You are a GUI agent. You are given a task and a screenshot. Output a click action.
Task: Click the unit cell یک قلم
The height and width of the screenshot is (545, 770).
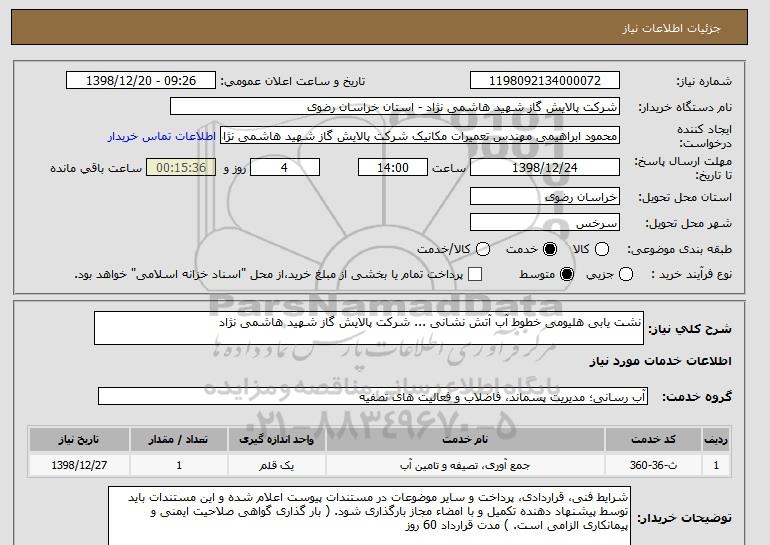coord(276,465)
